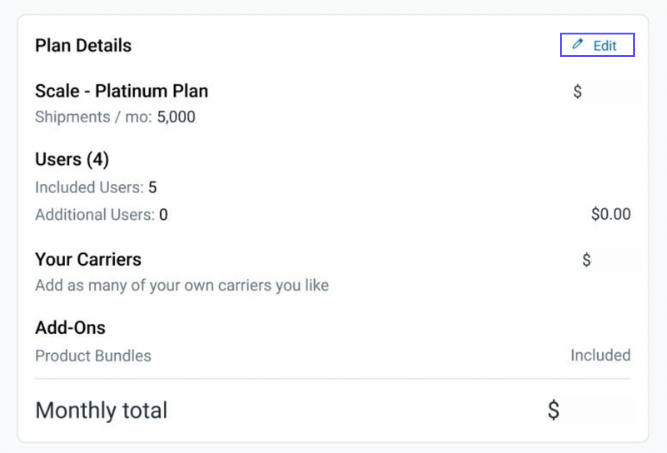Click the Plan Details heading
Screen dimensions: 667x453
[x=83, y=46]
